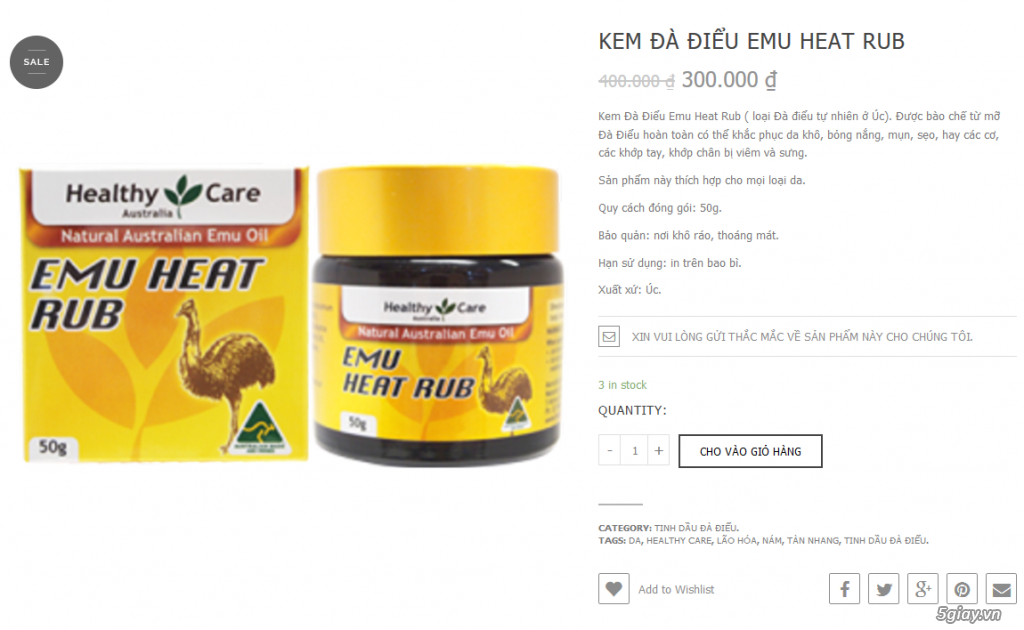Screen dimensions: 1024x630
Task: Open category TINH DẦU ĐÀ ĐIỂU
Action: click(696, 528)
